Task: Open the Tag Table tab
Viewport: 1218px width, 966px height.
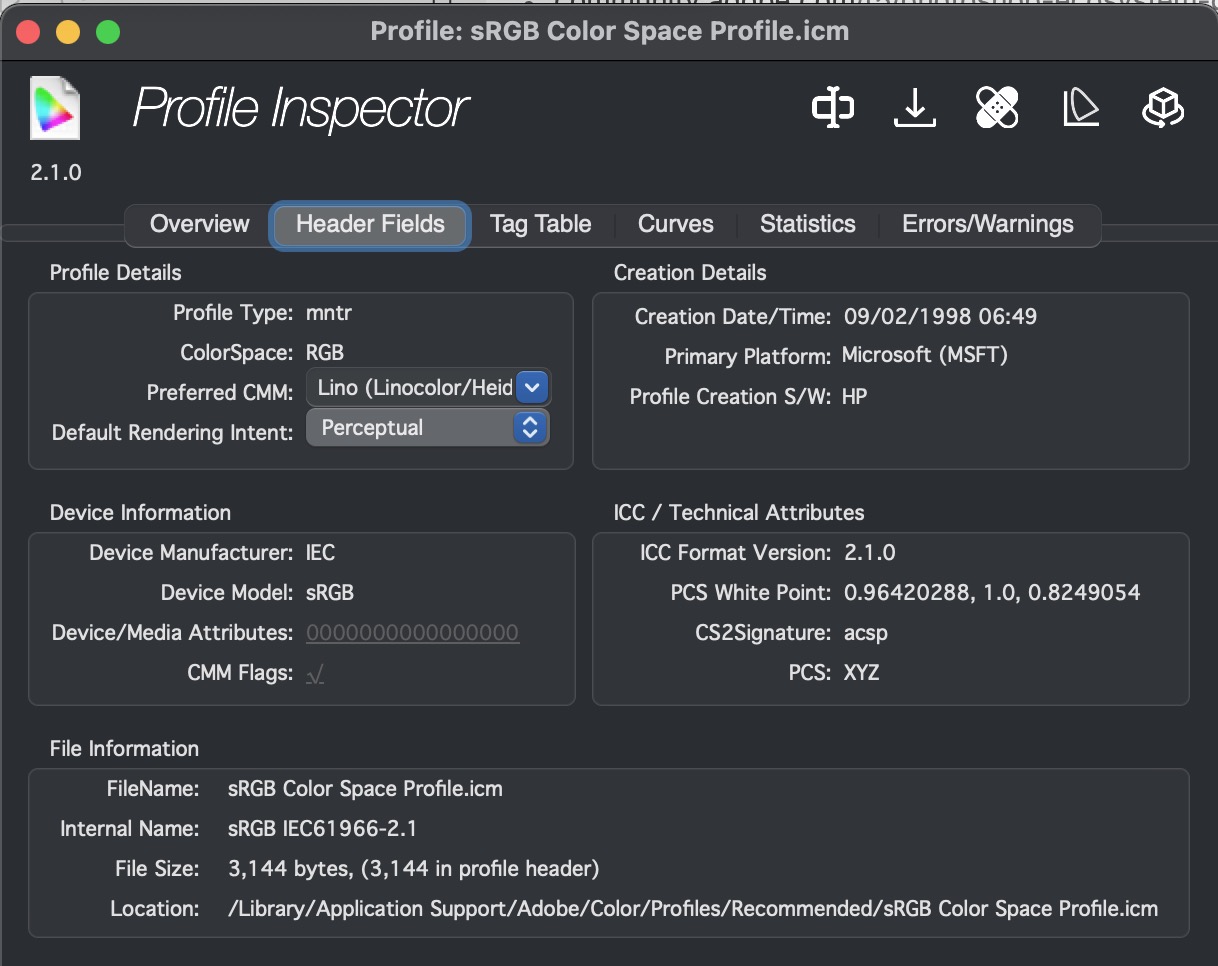Action: pyautogui.click(x=541, y=224)
